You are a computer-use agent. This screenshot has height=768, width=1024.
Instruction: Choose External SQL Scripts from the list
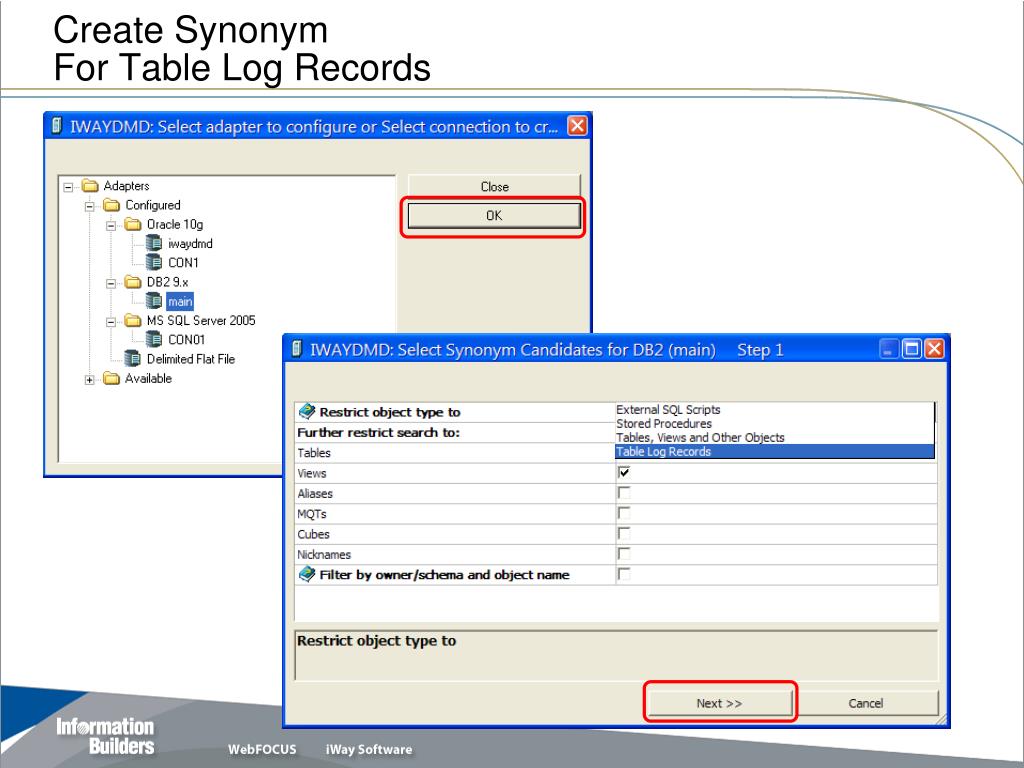(775, 409)
